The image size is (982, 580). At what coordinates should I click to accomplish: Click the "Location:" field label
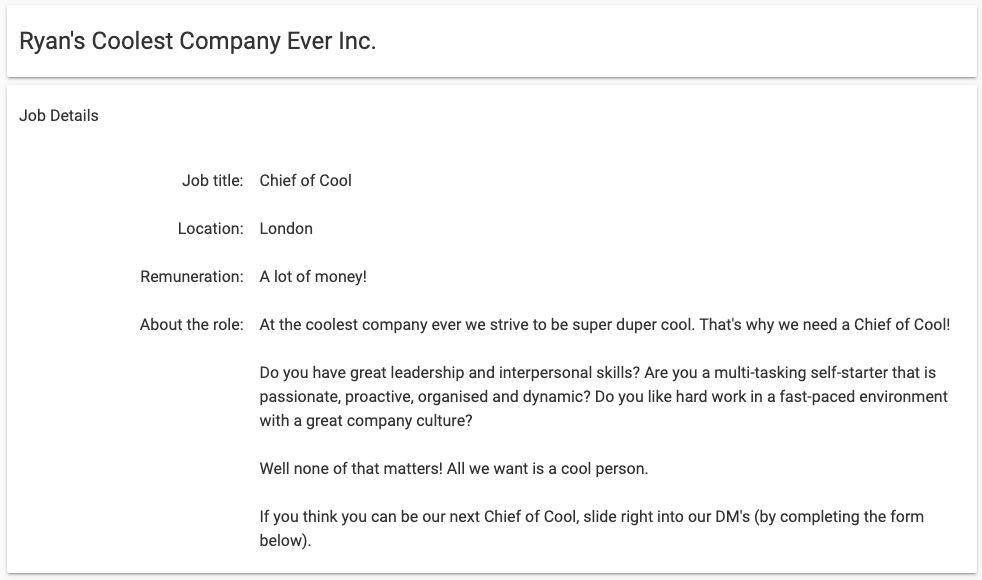210,229
